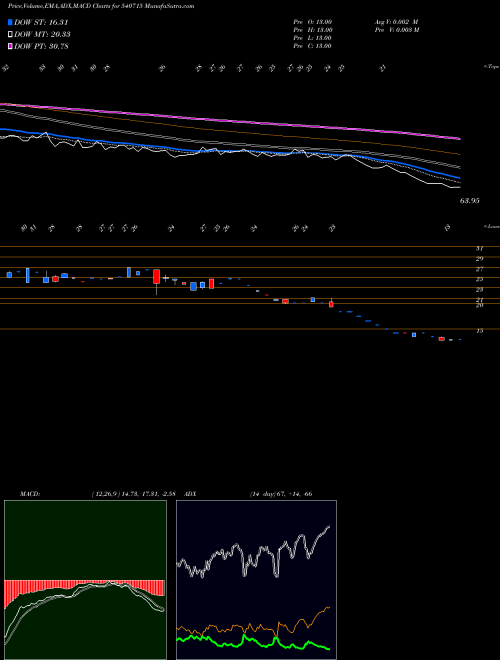
Task: Click price axis label 27
Action: coord(479,269)
